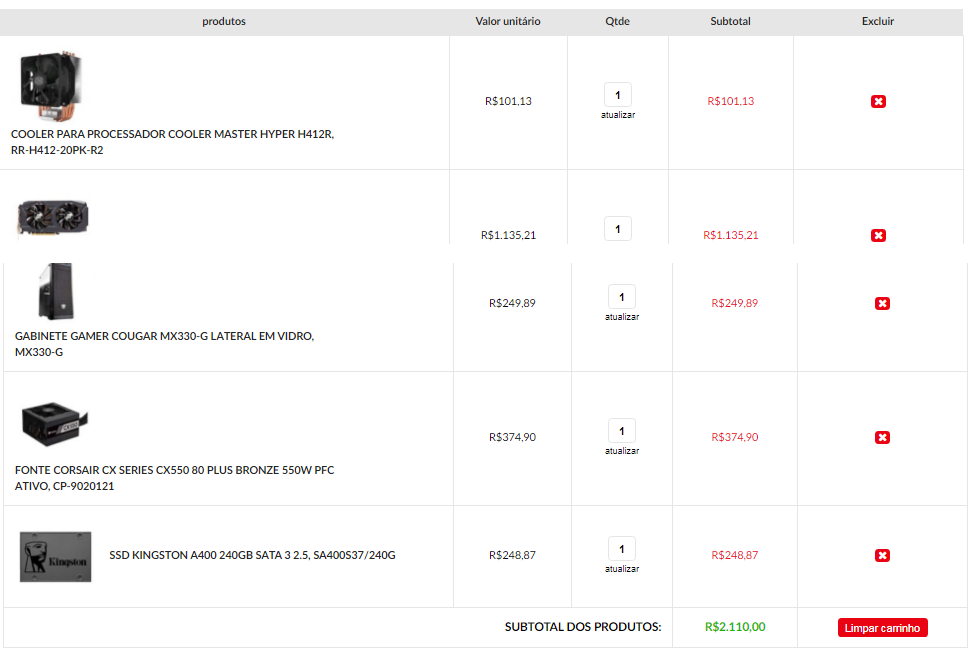Click the Subtotal column header
Image resolution: width=969 pixels, height=651 pixels.
pos(730,22)
